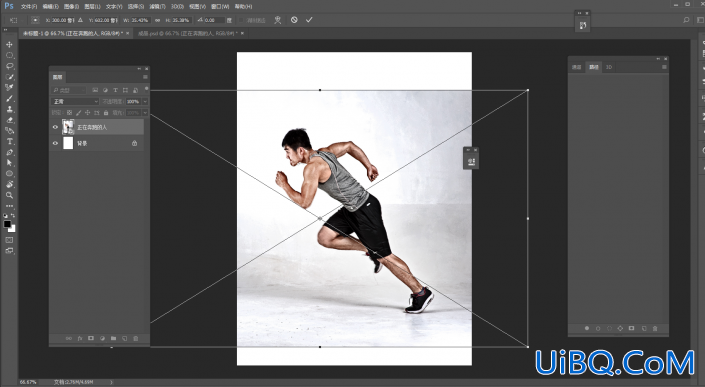
Task: Commit the transform with the checkmark
Action: [x=309, y=20]
